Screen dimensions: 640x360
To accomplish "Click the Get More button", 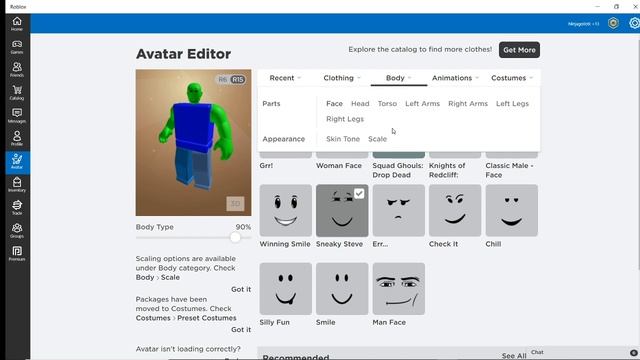I will pyautogui.click(x=519, y=50).
